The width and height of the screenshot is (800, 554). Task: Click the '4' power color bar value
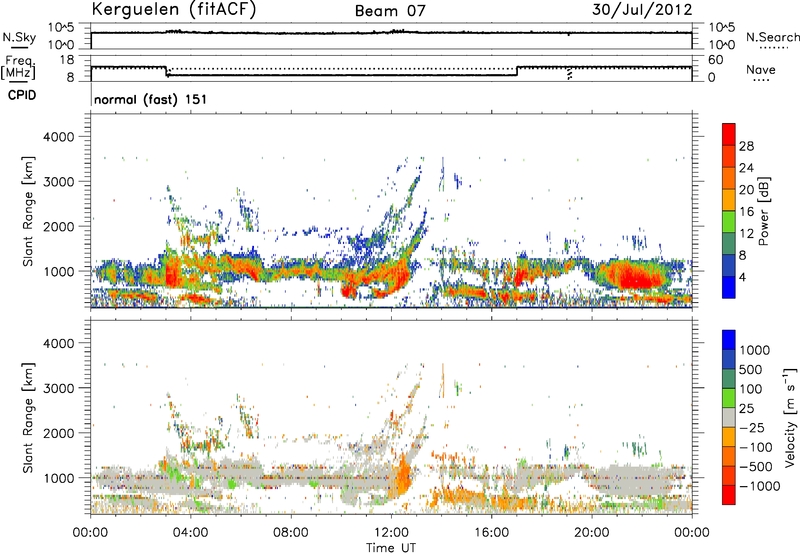742,277
